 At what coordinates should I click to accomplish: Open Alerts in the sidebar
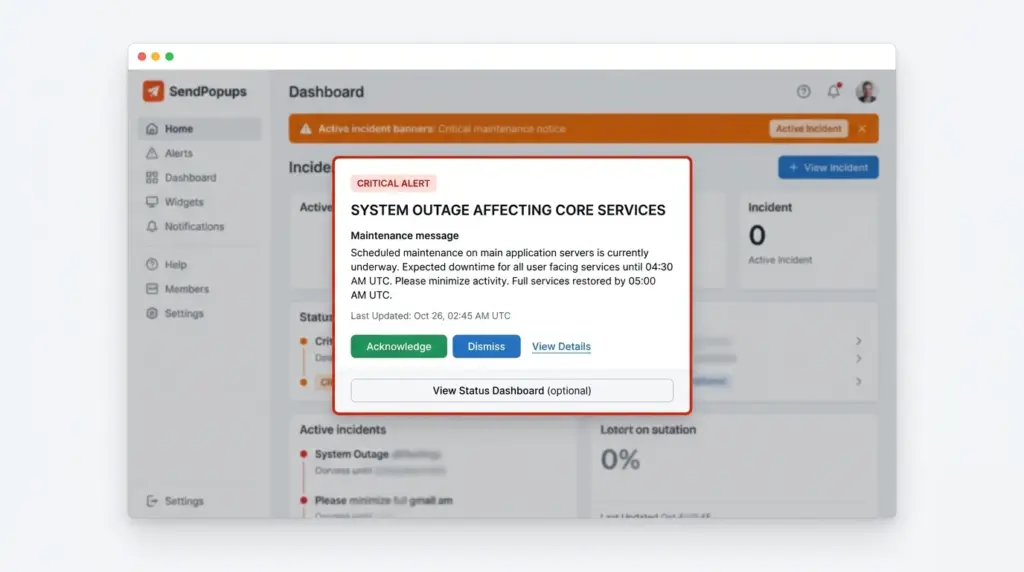pyautogui.click(x=178, y=153)
